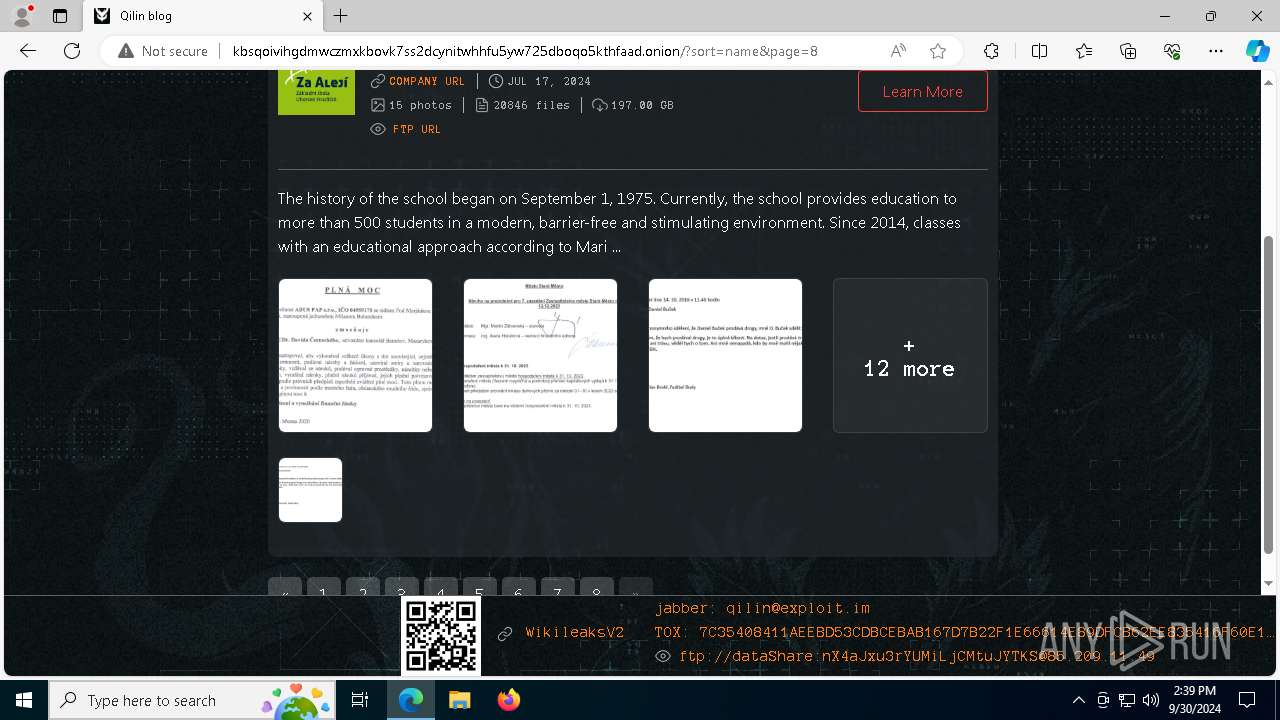Click the Learn More button

coord(922,91)
